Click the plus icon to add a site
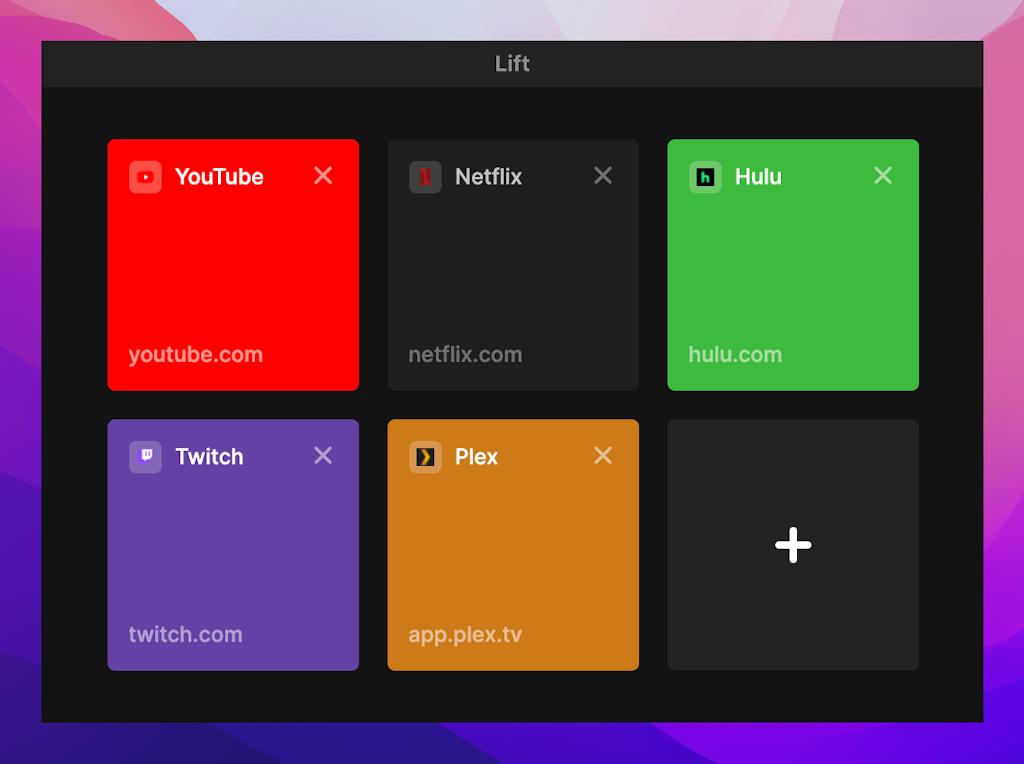This screenshot has height=764, width=1024. click(792, 545)
